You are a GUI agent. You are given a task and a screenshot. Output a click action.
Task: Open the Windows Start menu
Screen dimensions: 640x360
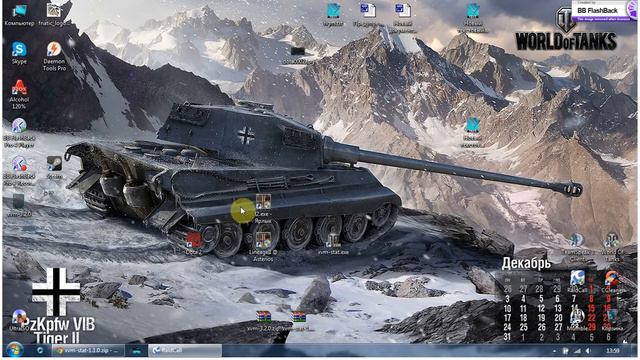14,350
